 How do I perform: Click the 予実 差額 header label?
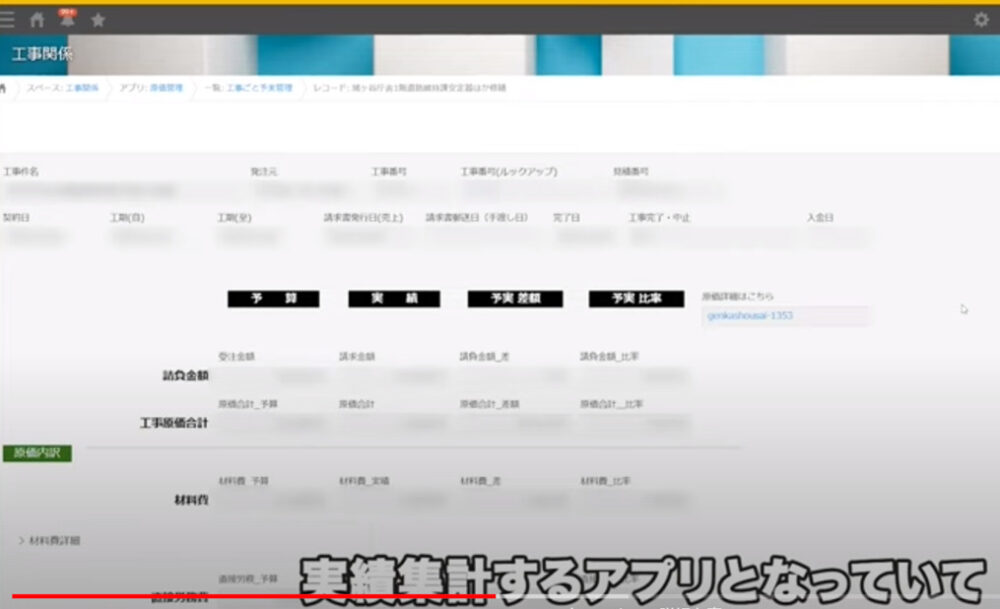point(515,298)
